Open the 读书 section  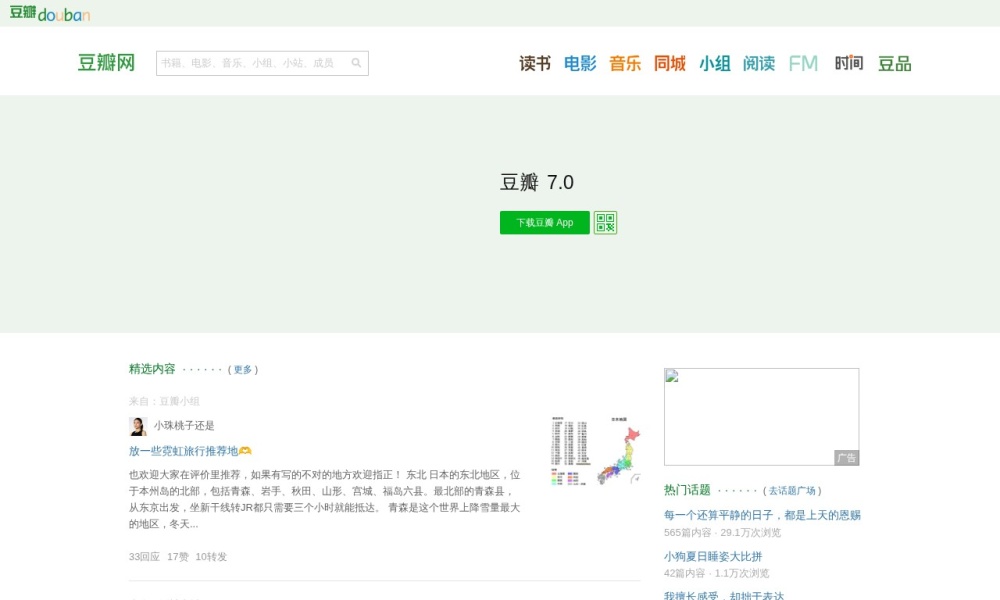[x=535, y=63]
